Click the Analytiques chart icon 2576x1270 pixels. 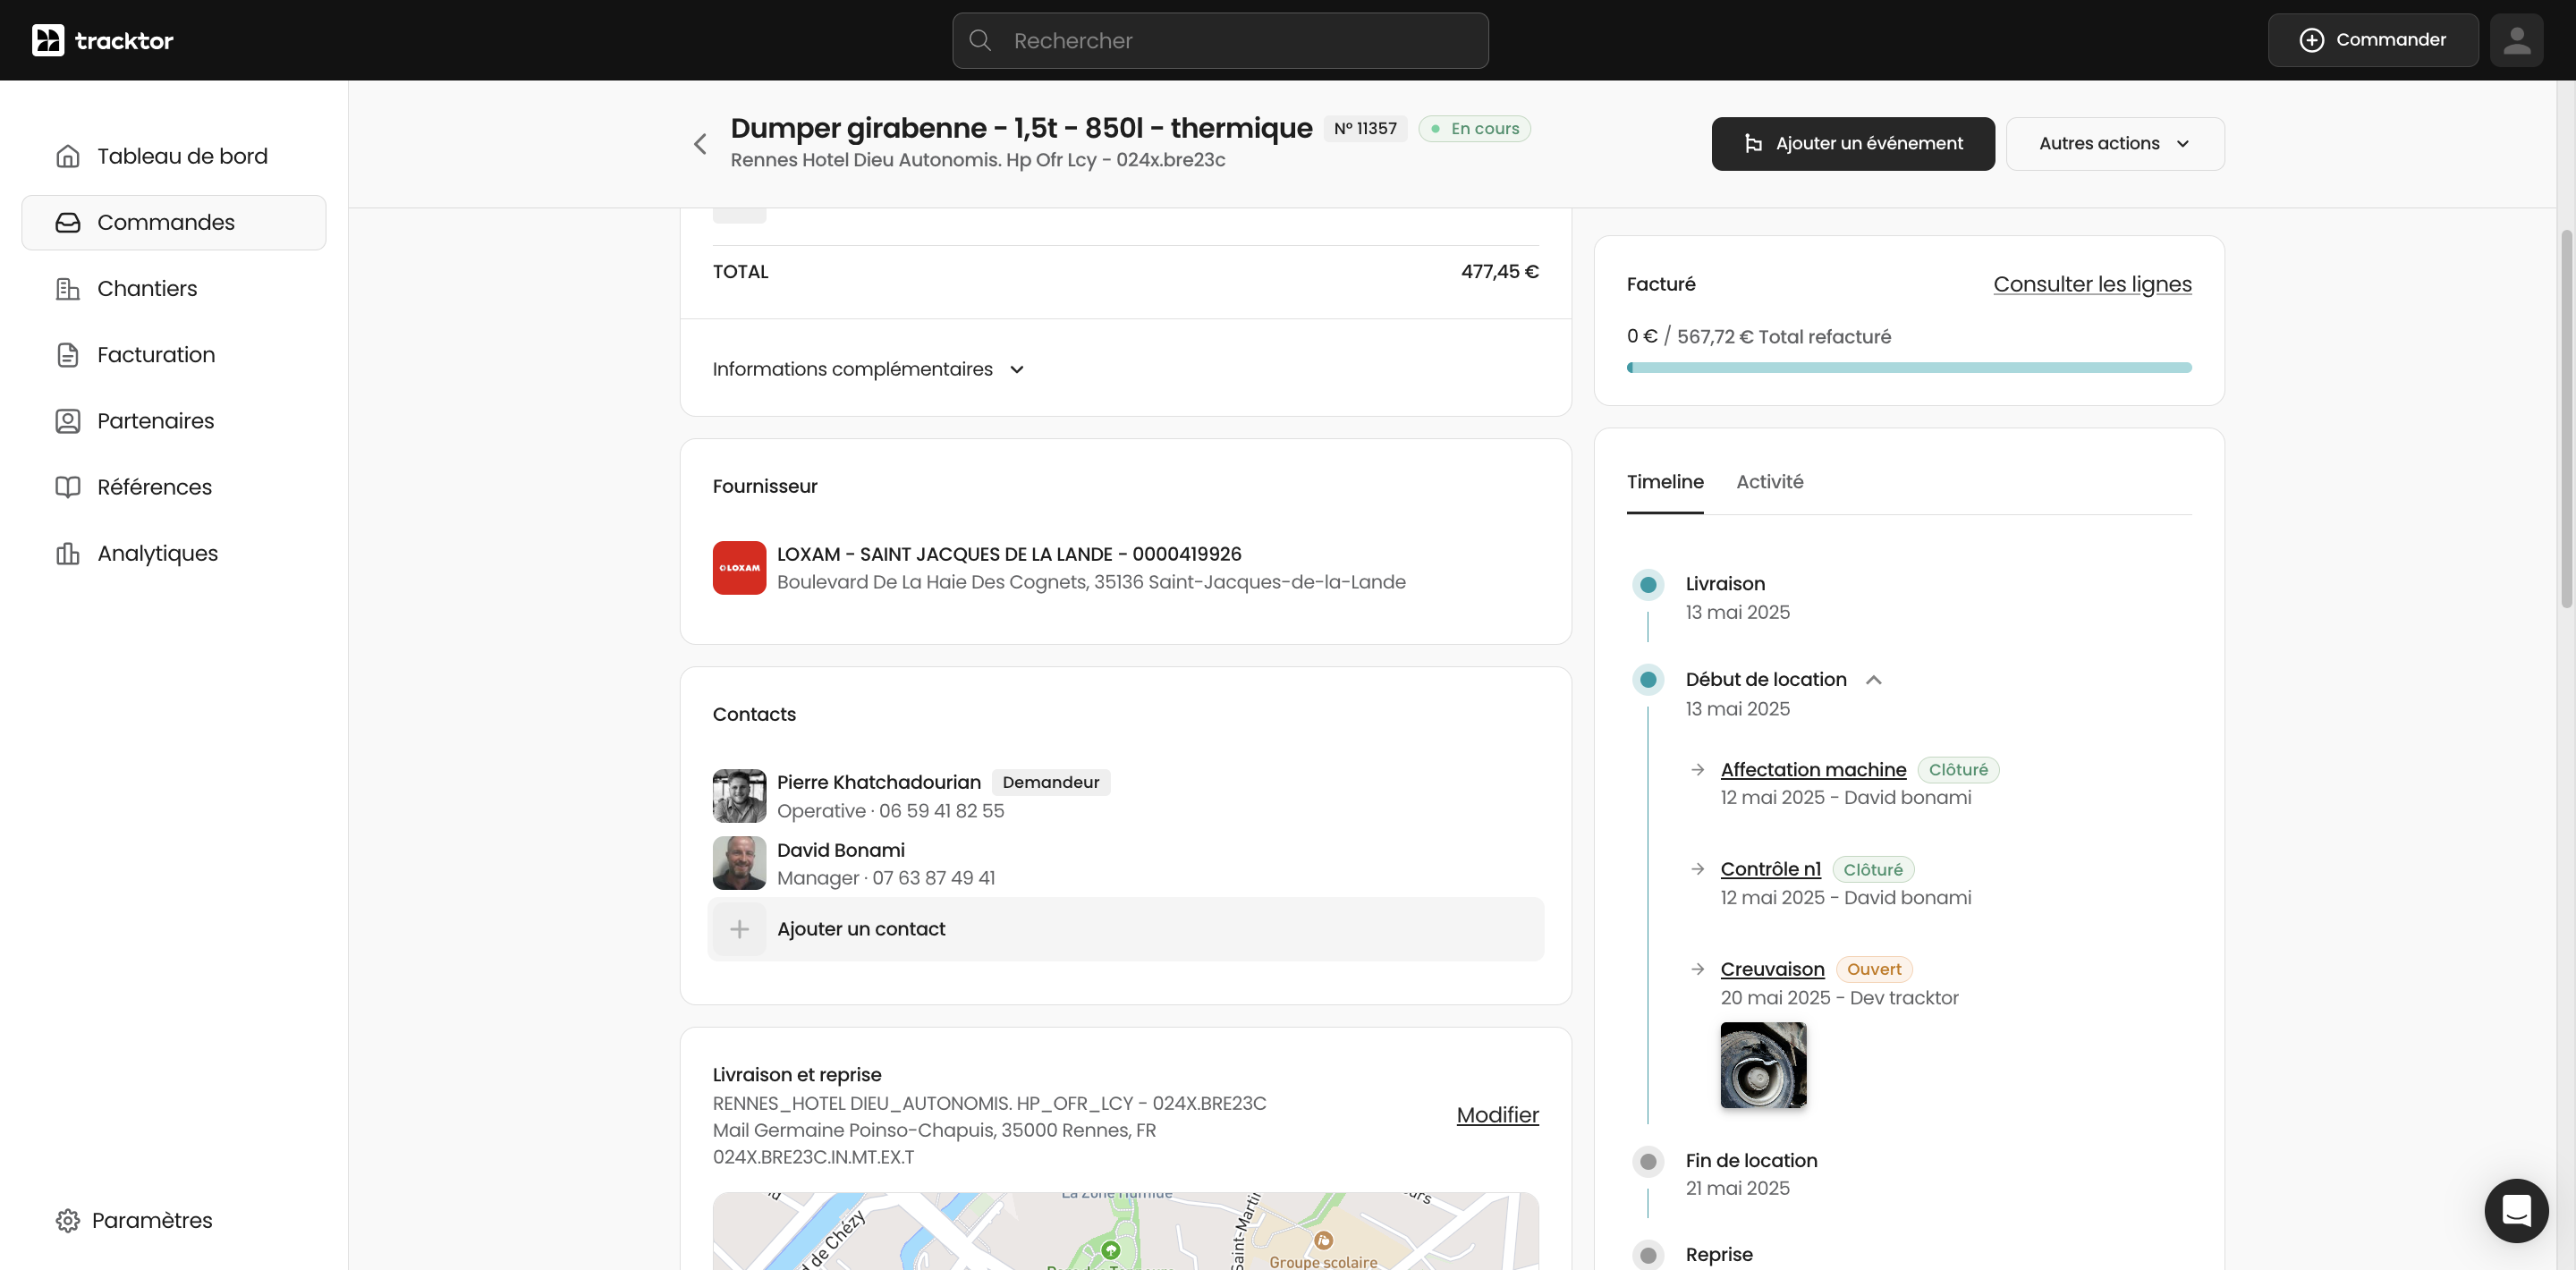pyautogui.click(x=67, y=554)
